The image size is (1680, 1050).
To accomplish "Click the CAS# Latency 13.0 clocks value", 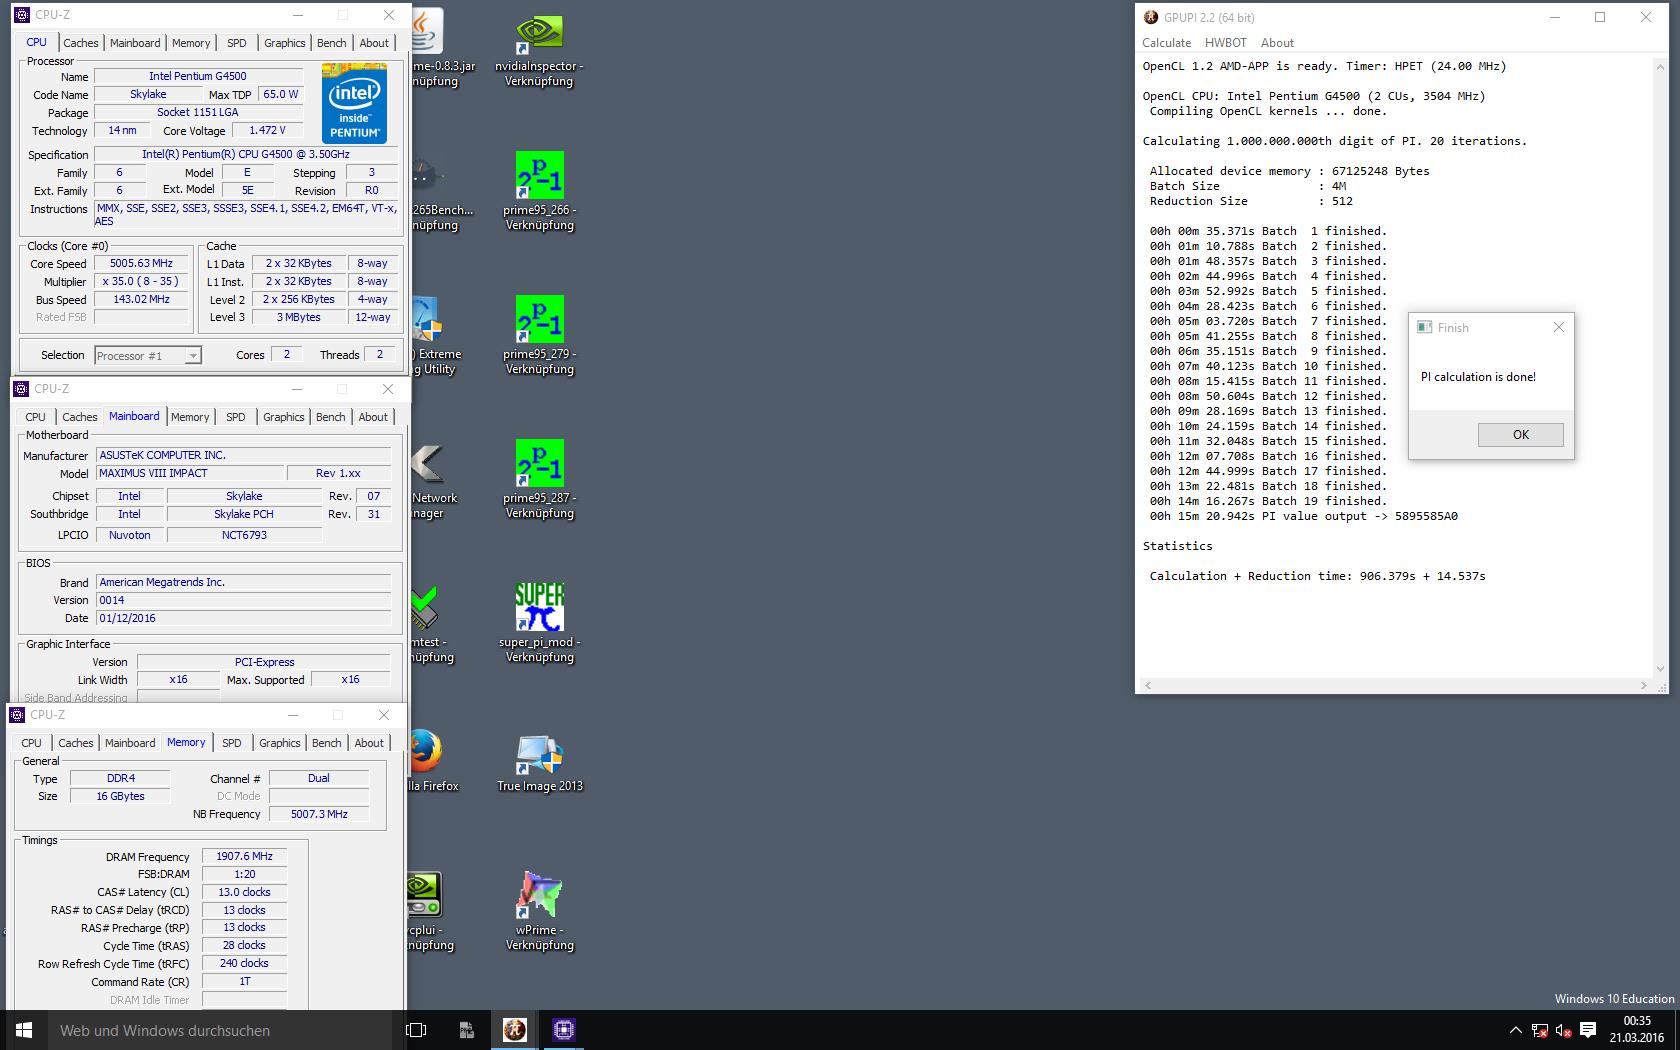I will coord(244,892).
